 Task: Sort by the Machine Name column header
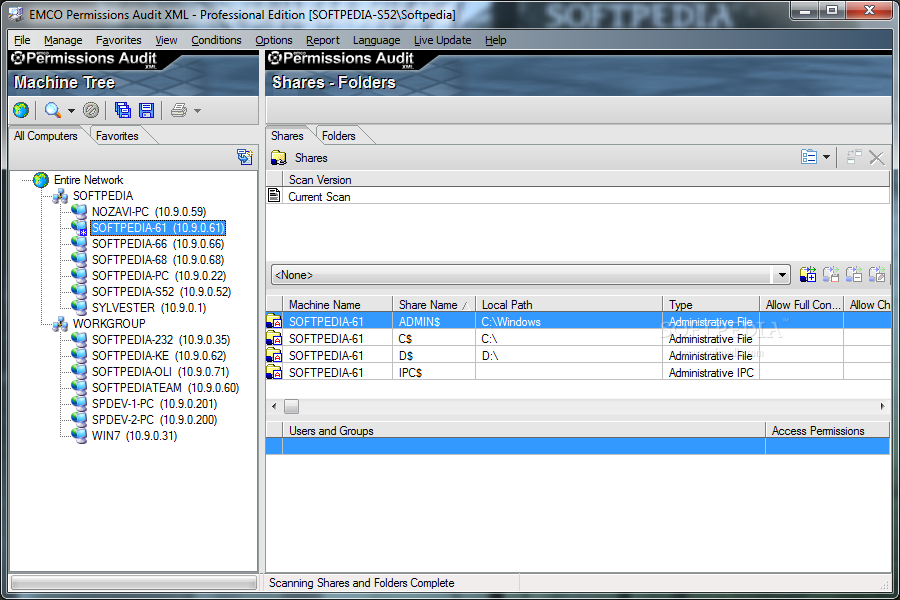[338, 305]
